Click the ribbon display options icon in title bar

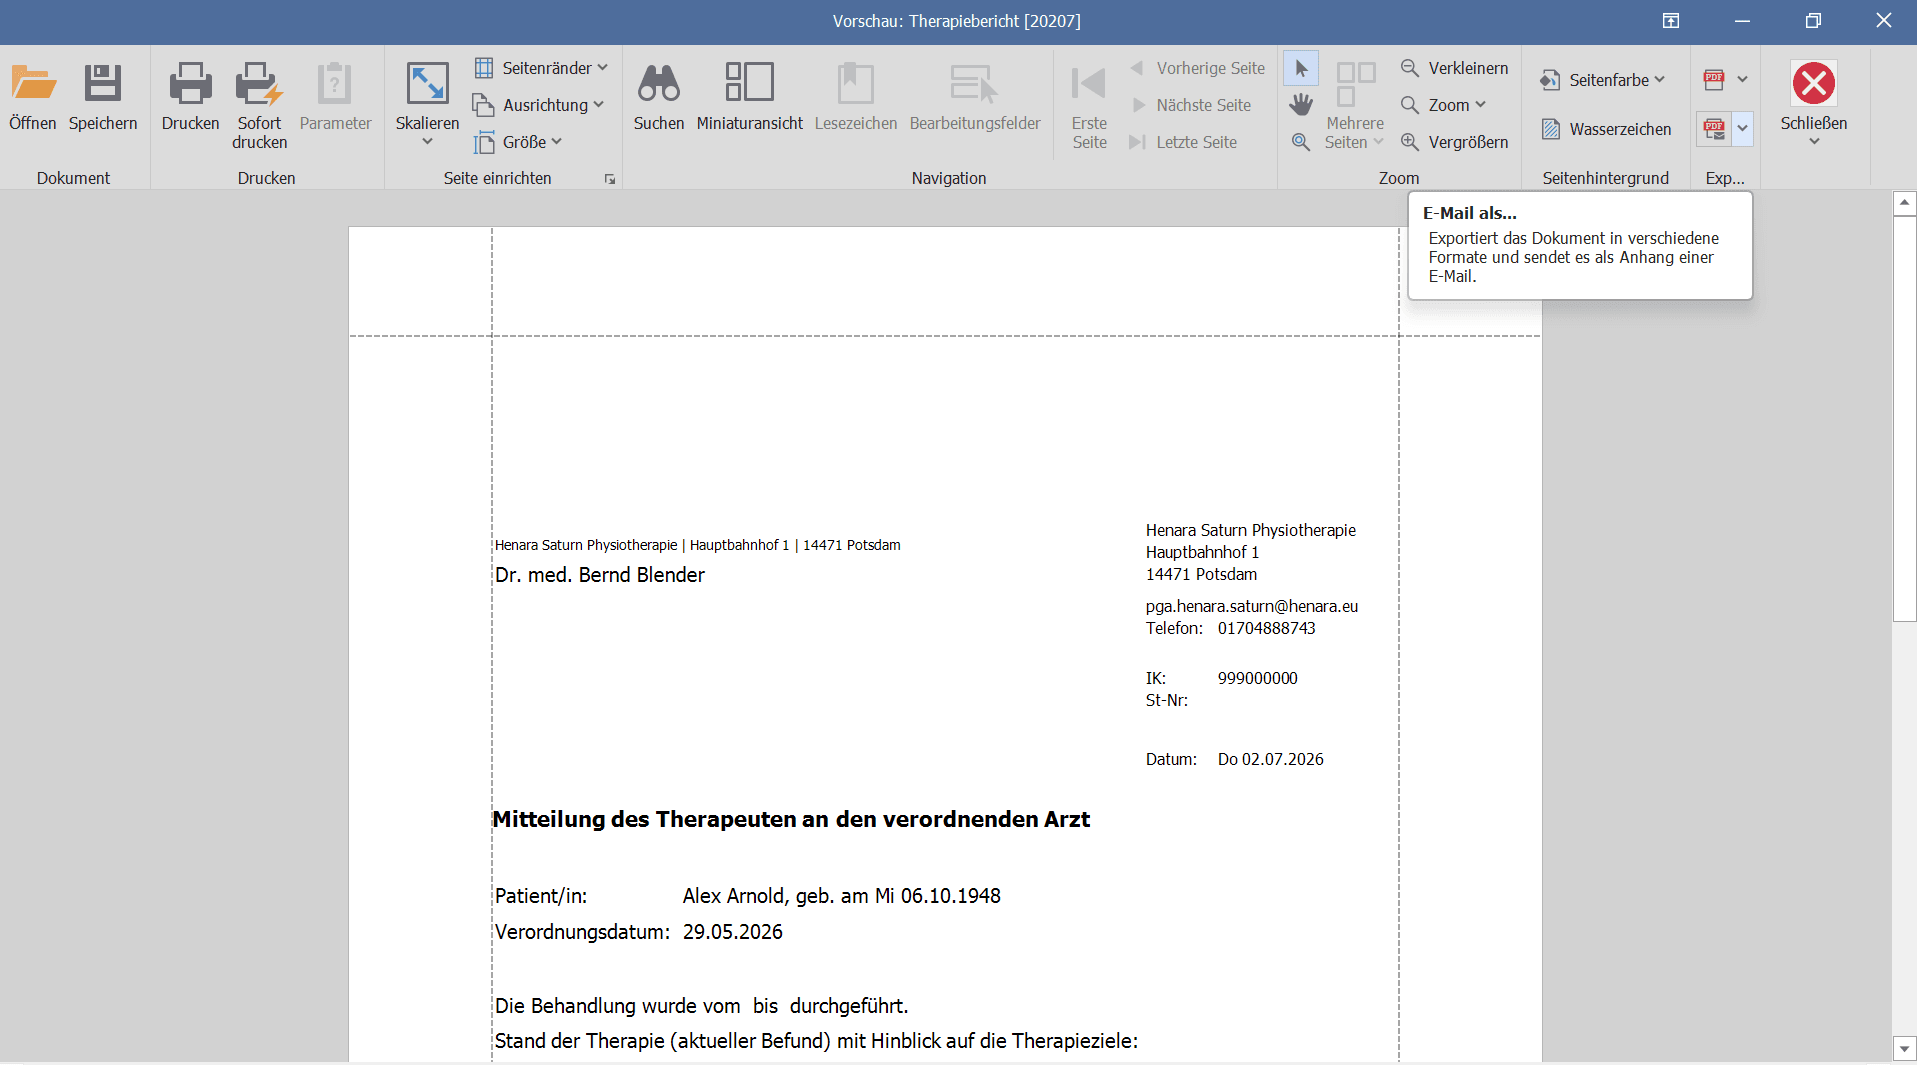1671,20
